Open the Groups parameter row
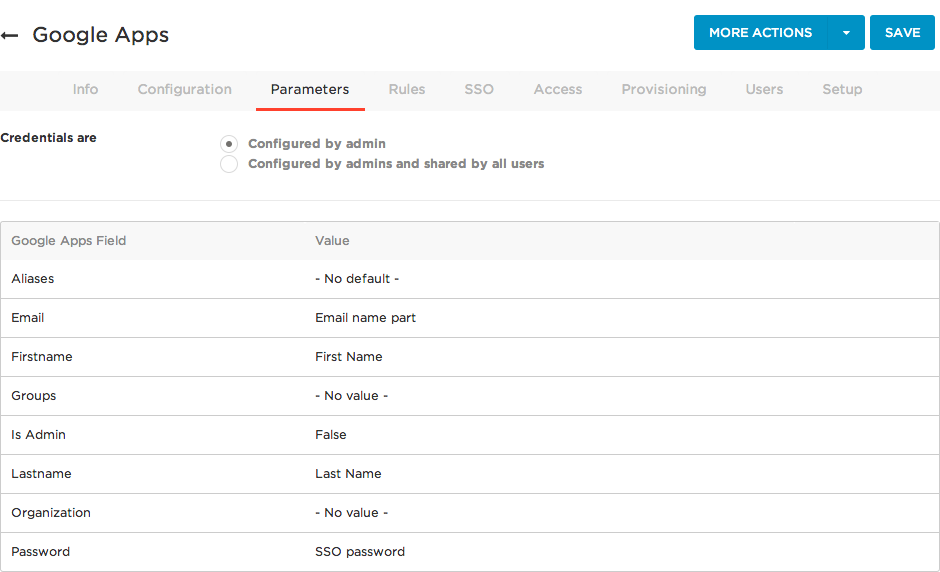Viewport: 940px width, 572px height. coord(470,396)
